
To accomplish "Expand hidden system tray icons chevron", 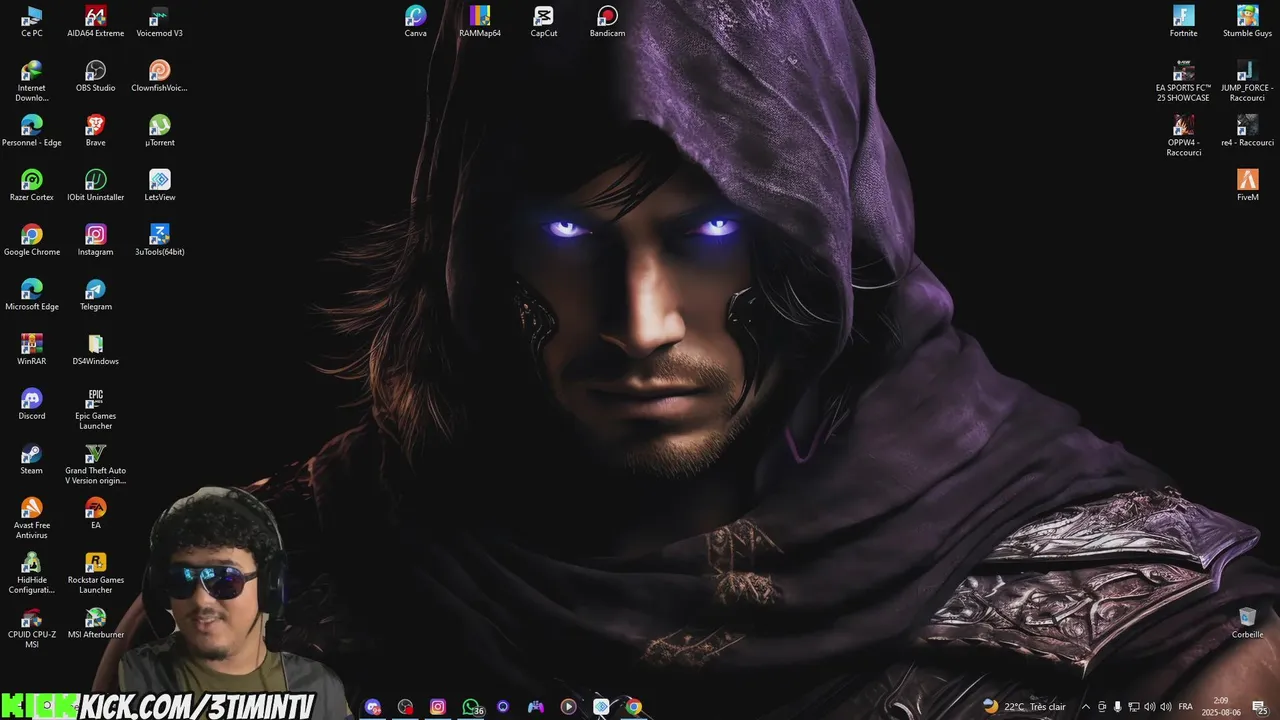I will coord(1086,707).
